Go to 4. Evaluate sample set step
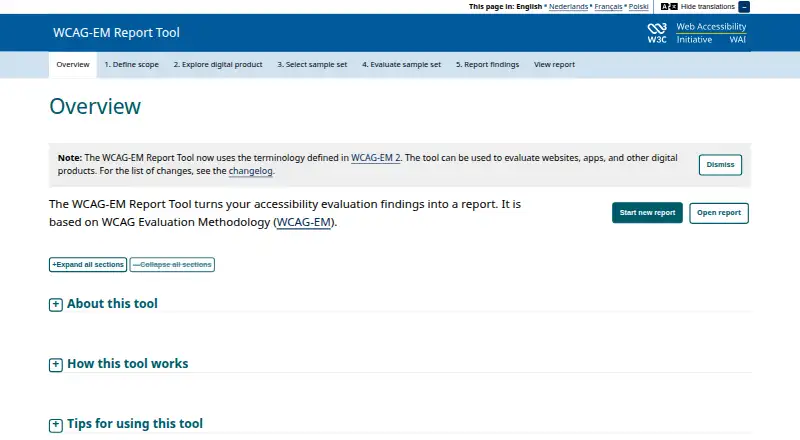Image resolution: width=800 pixels, height=440 pixels. click(402, 65)
